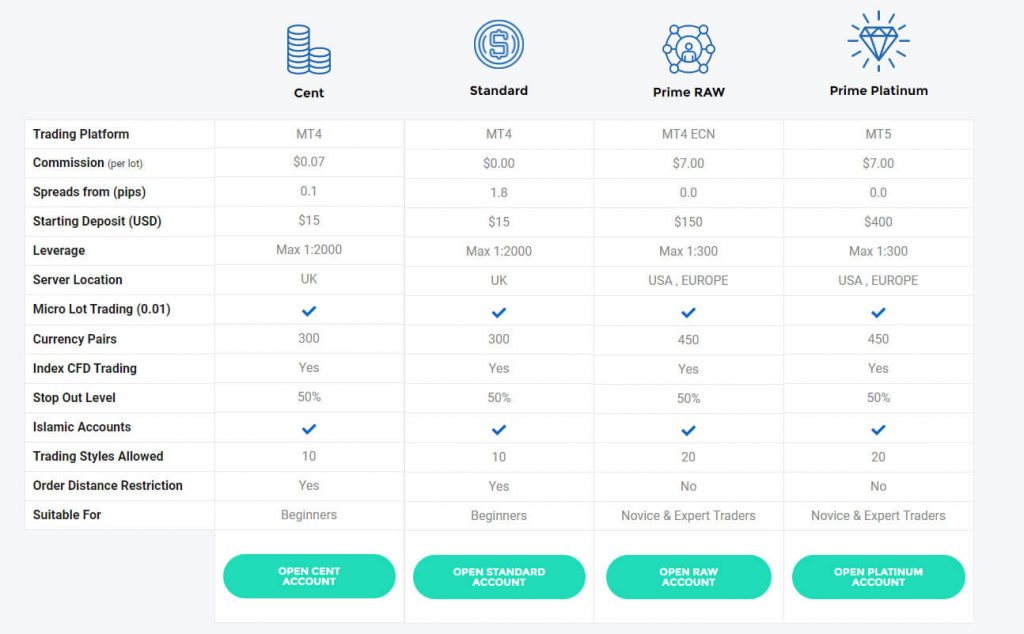Select the Prime Platinum column heading

878,91
